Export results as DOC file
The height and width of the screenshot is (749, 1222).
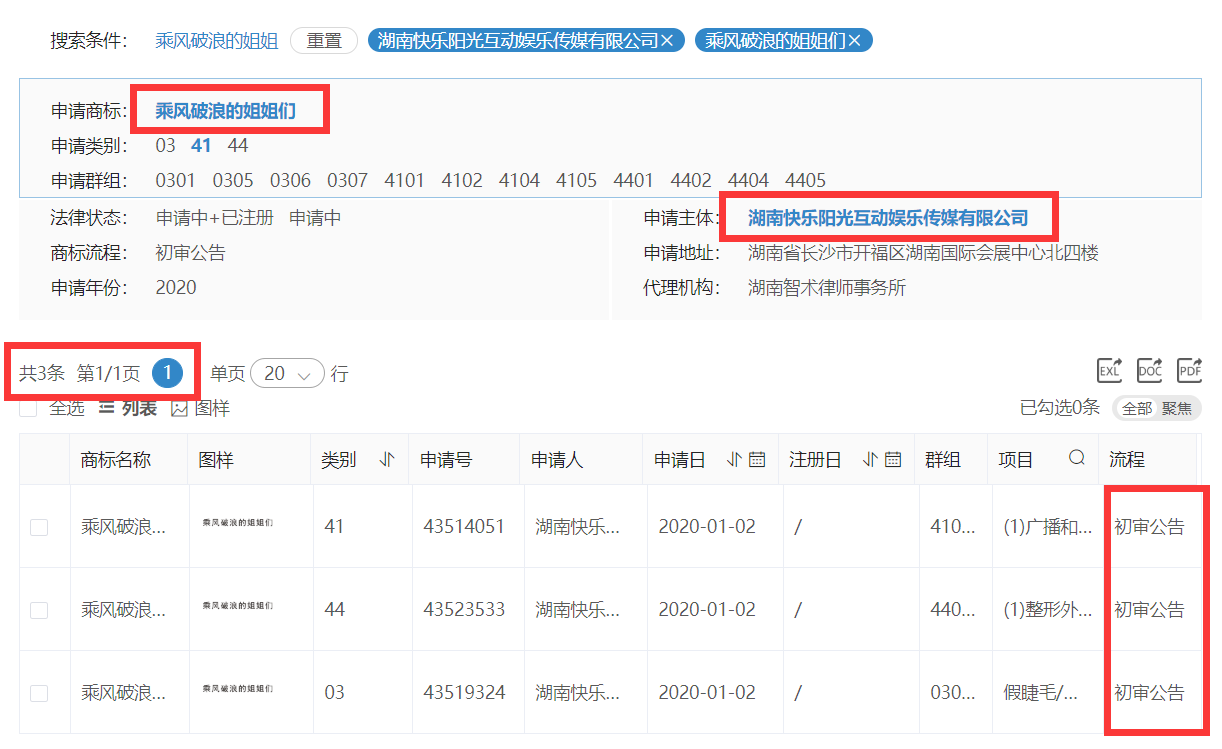click(1150, 370)
